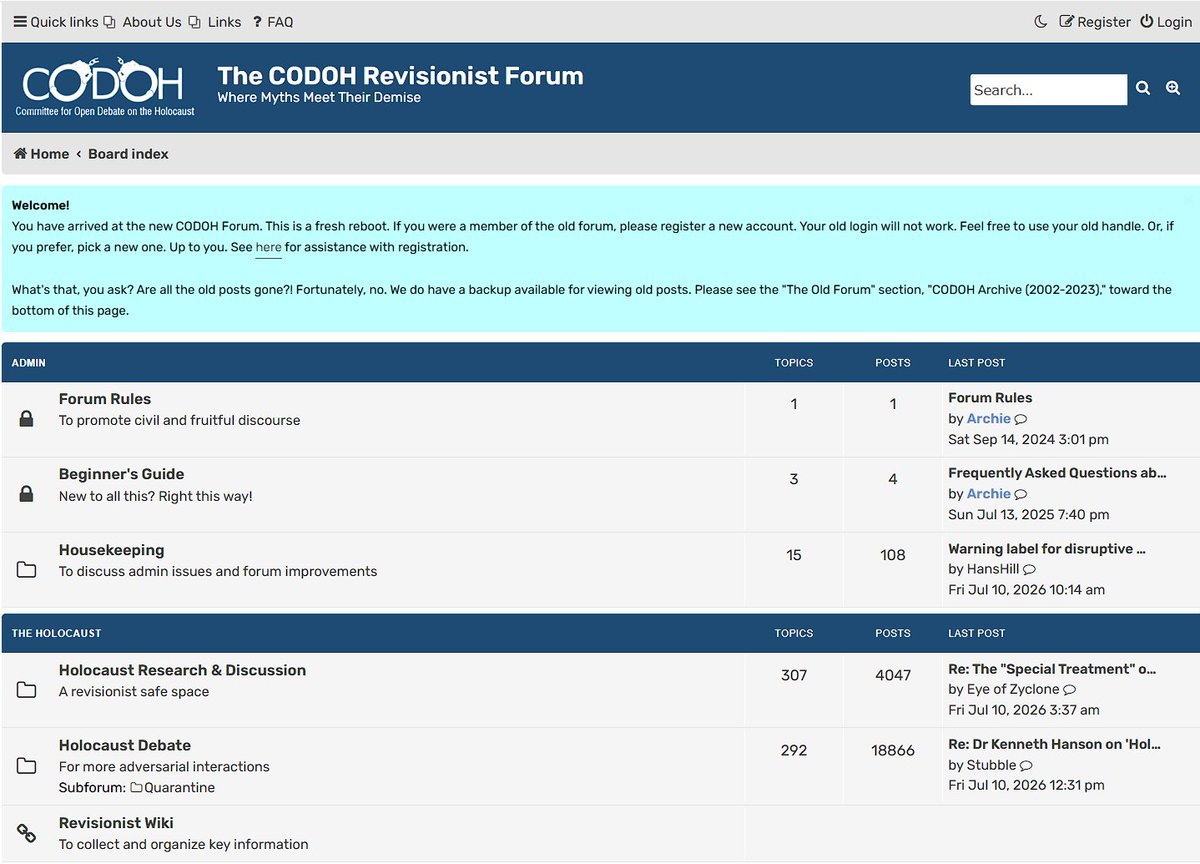This screenshot has width=1200, height=864.
Task: Click view-latest-post icon next to Eye of Zyclone
Action: point(1070,690)
